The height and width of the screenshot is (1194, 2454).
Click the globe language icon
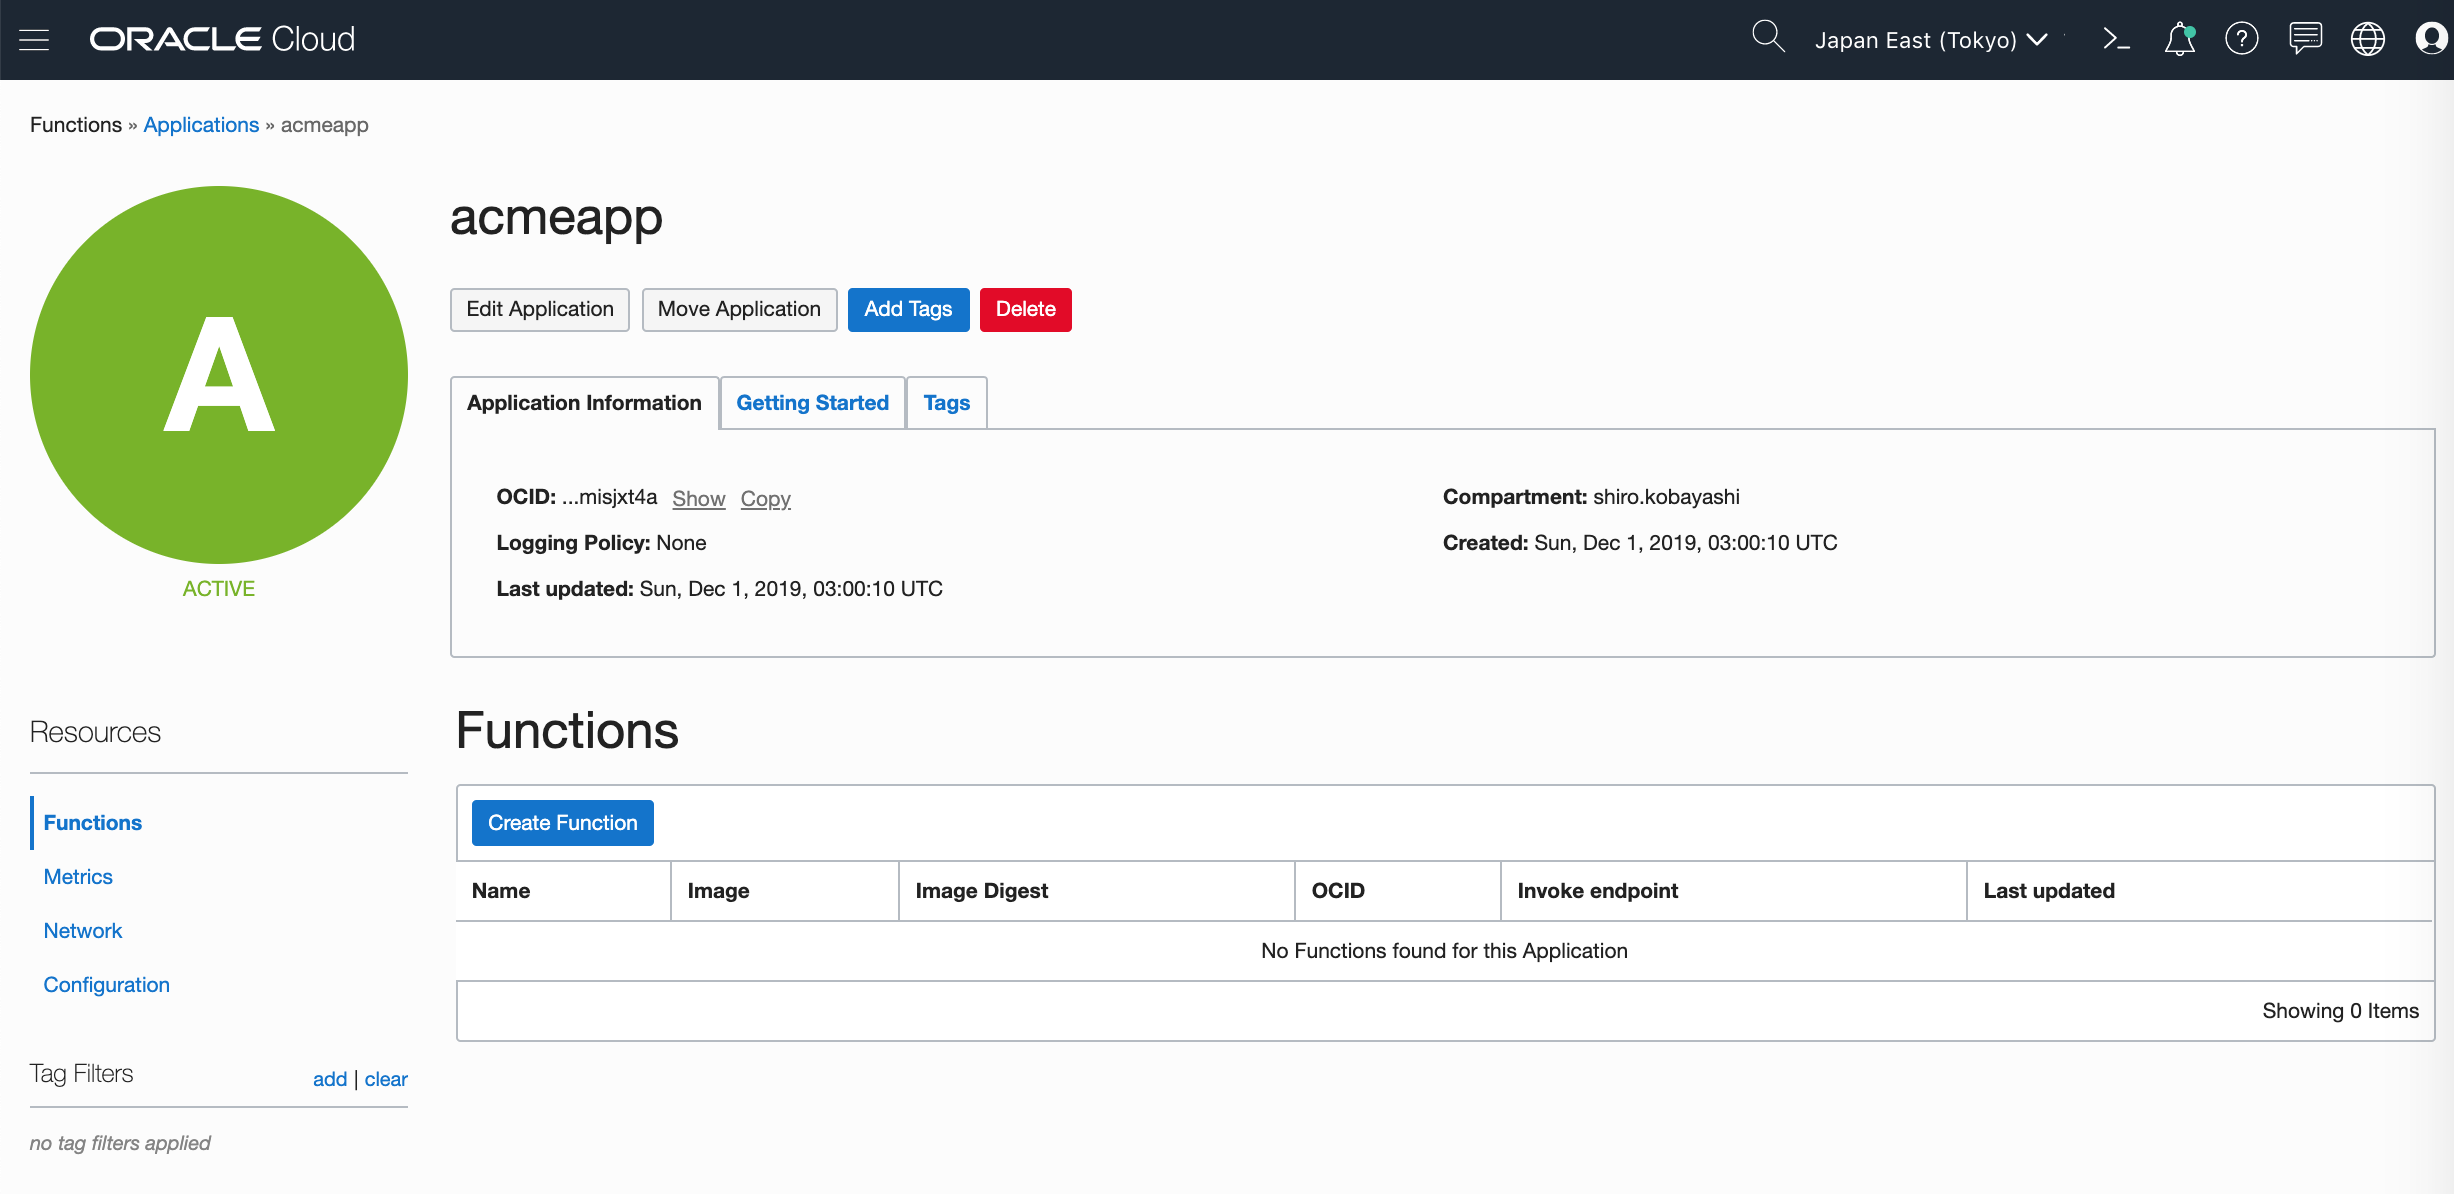[2367, 40]
